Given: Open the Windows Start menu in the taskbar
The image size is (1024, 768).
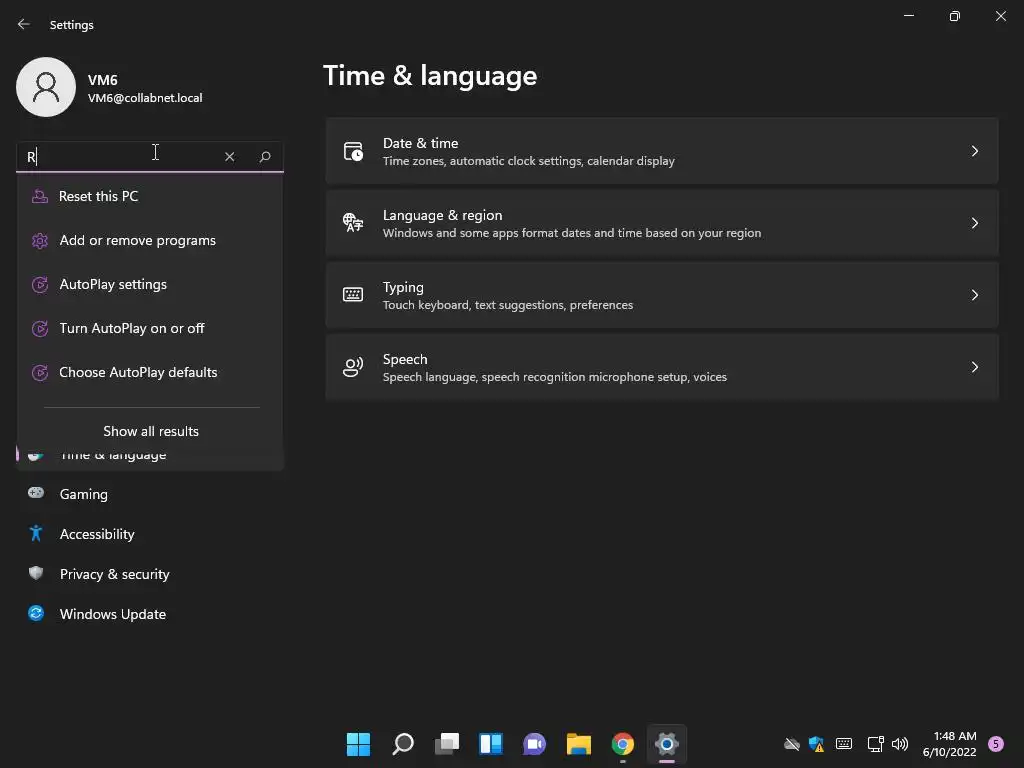Looking at the screenshot, I should [x=358, y=744].
